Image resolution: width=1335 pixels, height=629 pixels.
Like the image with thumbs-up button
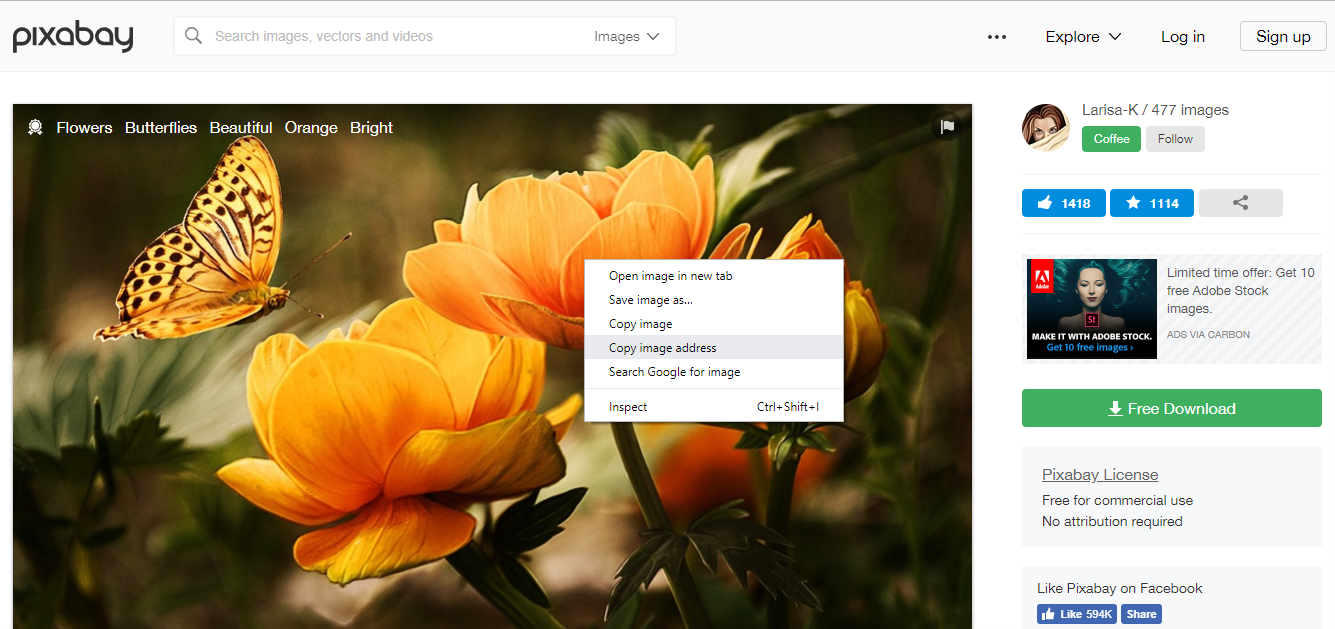[x=1063, y=203]
